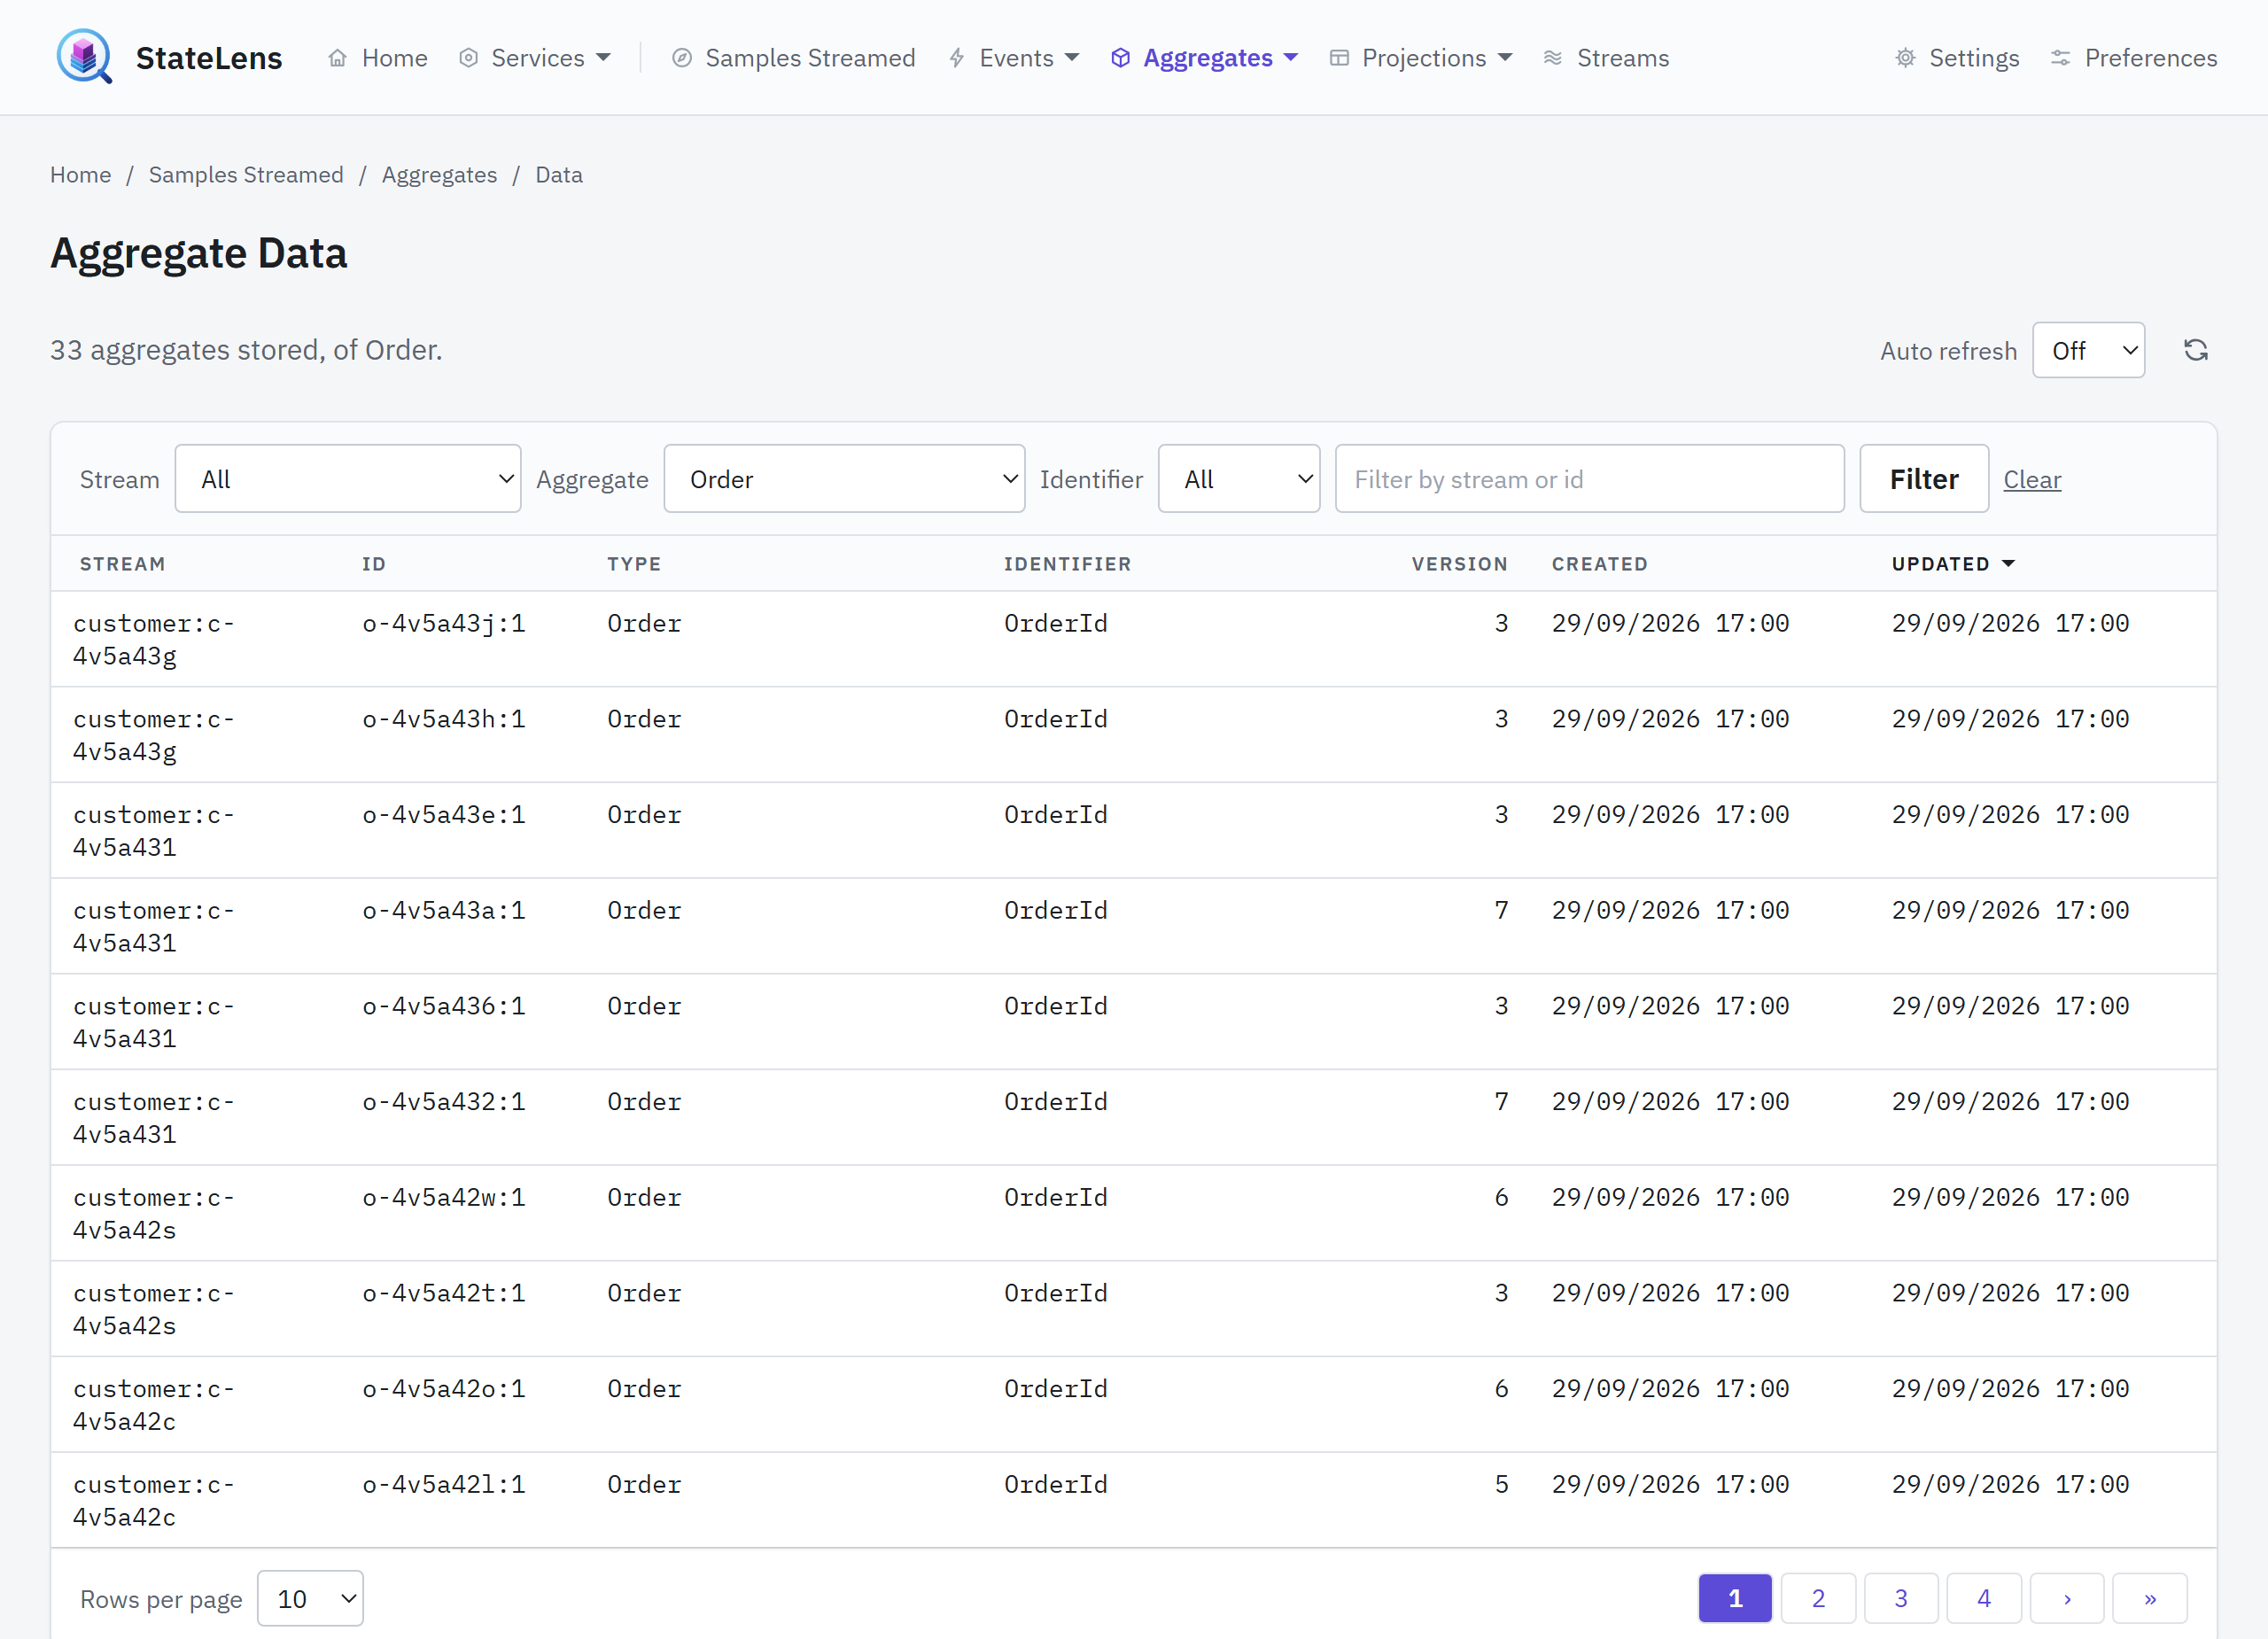Click the Clear link
The width and height of the screenshot is (2268, 1639).
2032,480
